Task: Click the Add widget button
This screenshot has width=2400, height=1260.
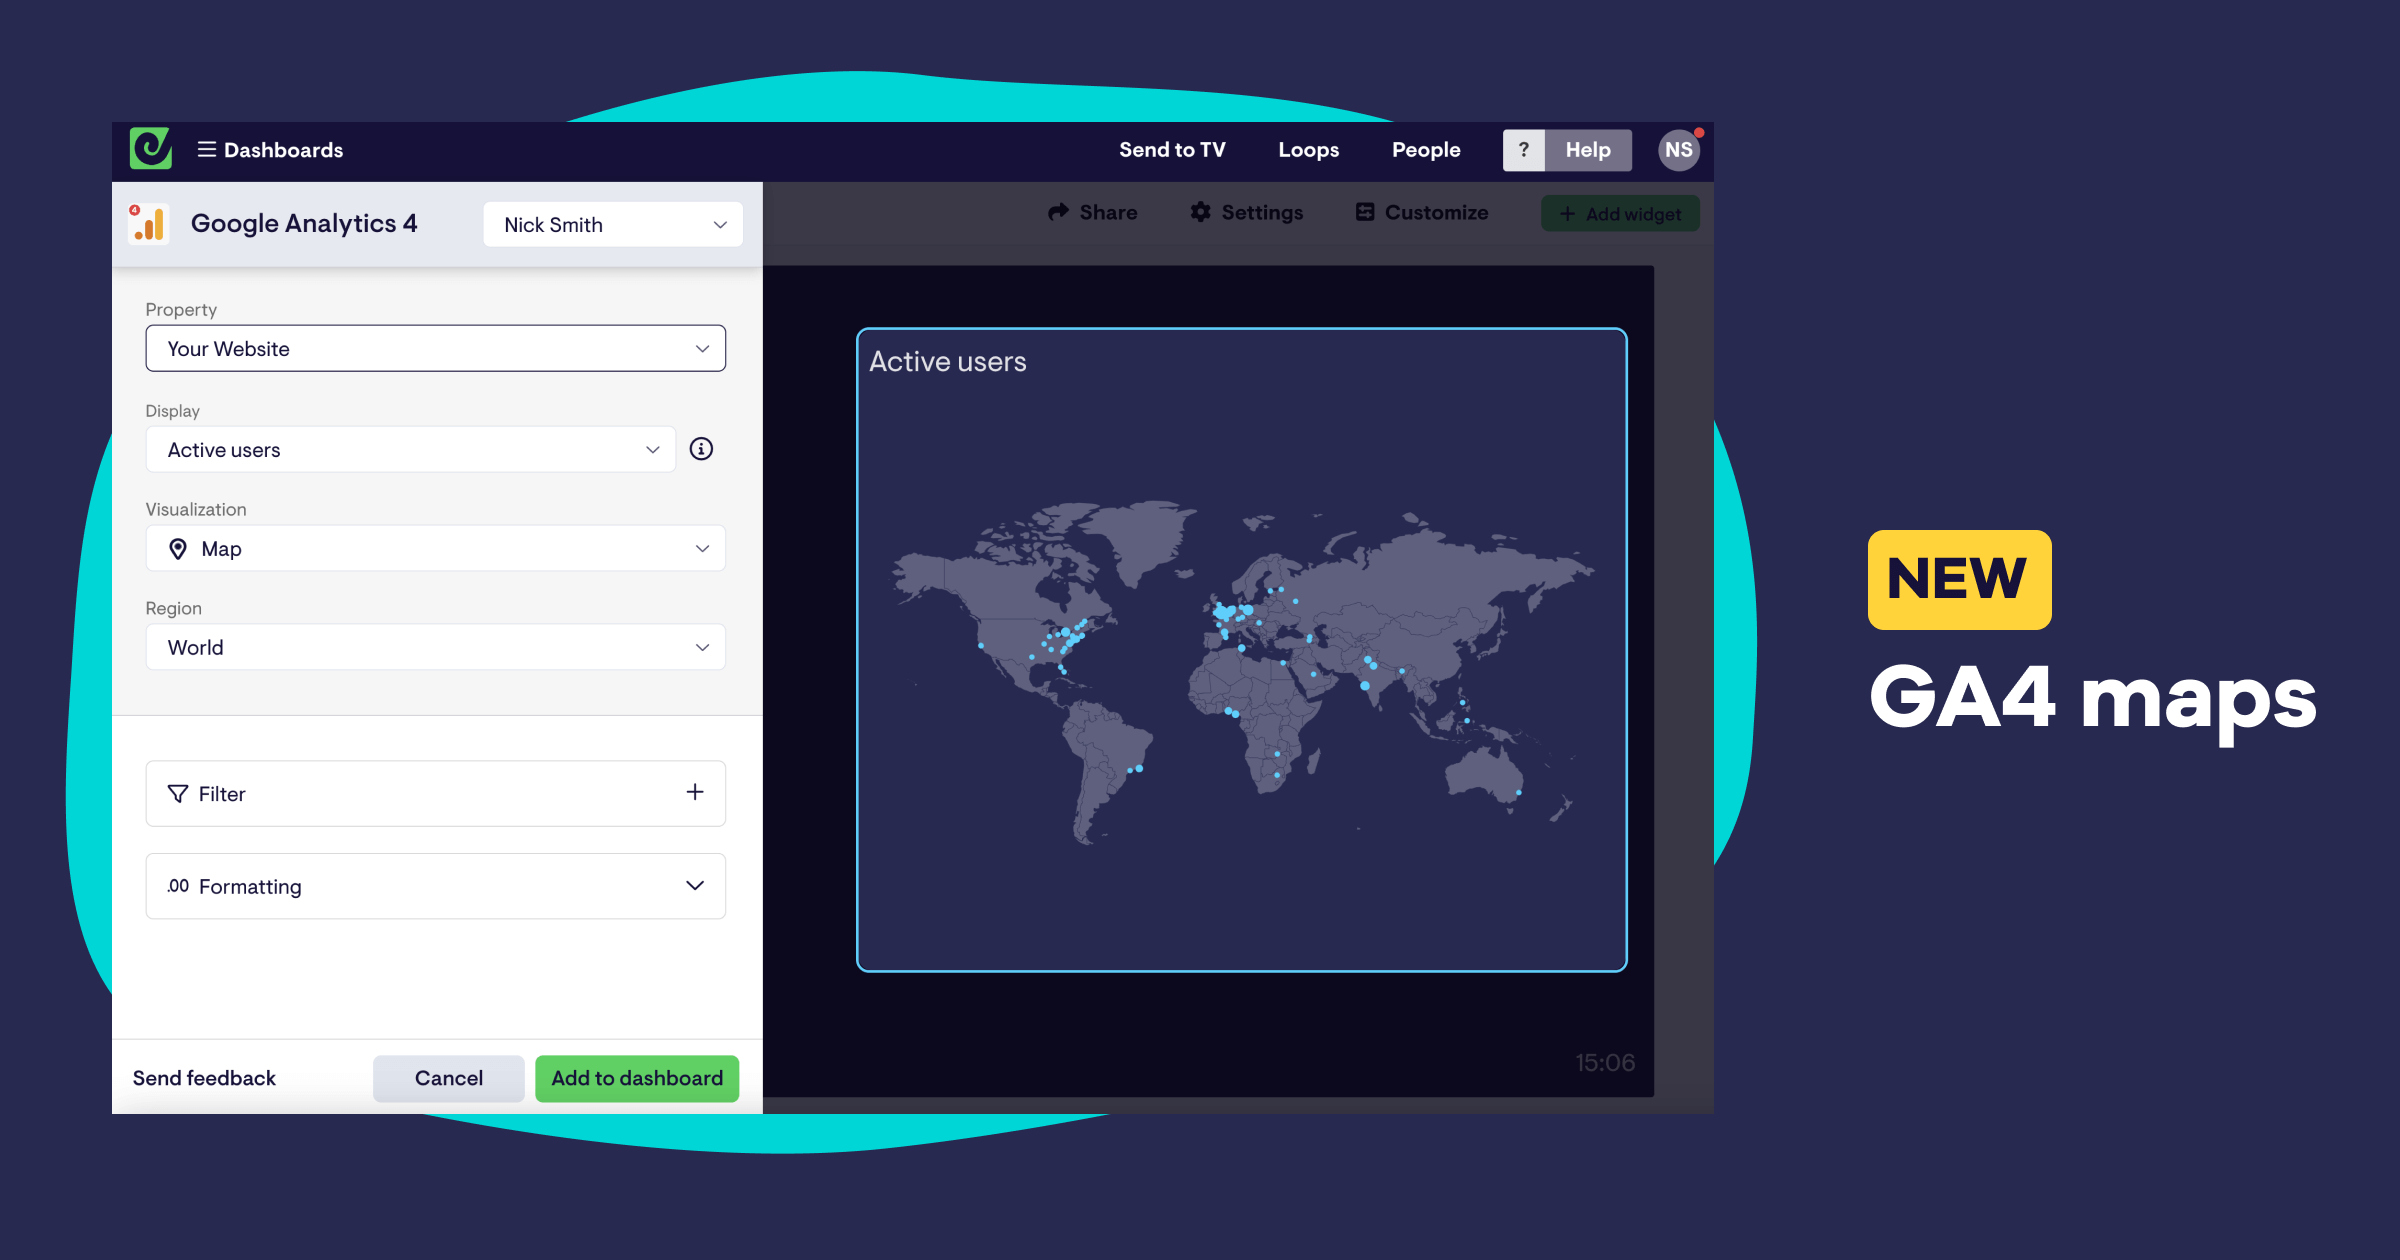Action: click(1620, 214)
